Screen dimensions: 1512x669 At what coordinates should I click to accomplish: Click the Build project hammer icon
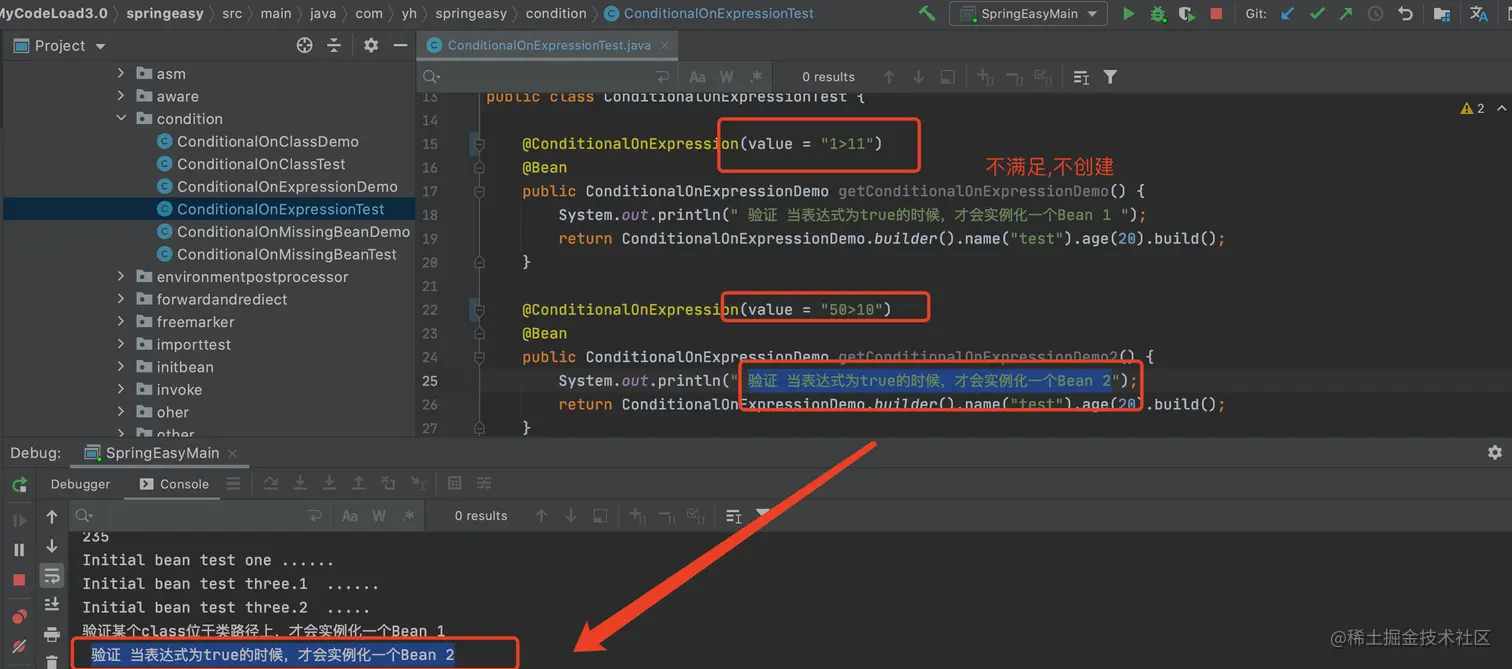coord(927,14)
